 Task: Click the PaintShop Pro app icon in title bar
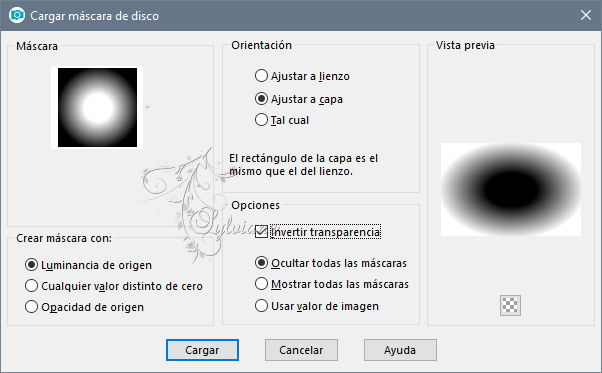[x=17, y=15]
